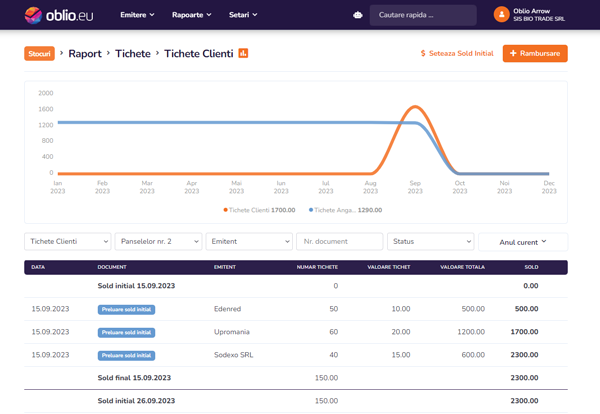600x414 pixels.
Task: Open Preluare sold initial badge in Sodexo SRL row
Action: click(126, 355)
